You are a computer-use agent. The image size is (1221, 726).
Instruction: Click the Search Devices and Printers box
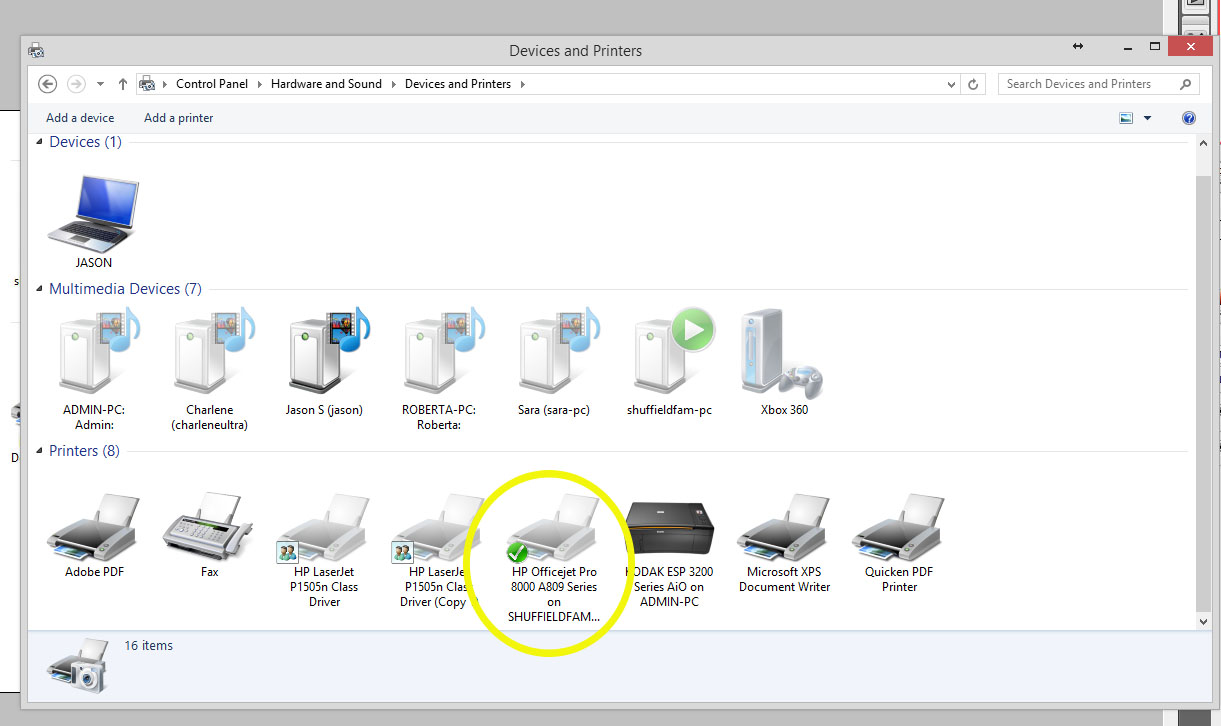point(1090,84)
